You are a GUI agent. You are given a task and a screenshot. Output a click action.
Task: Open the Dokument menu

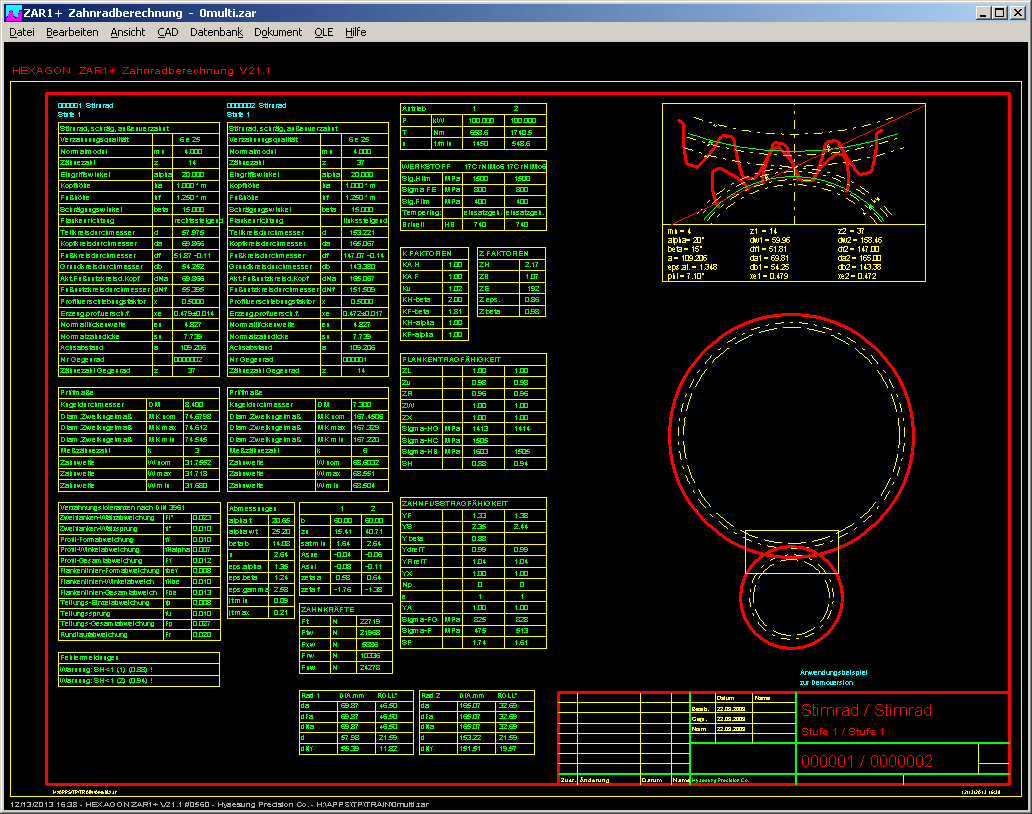277,32
